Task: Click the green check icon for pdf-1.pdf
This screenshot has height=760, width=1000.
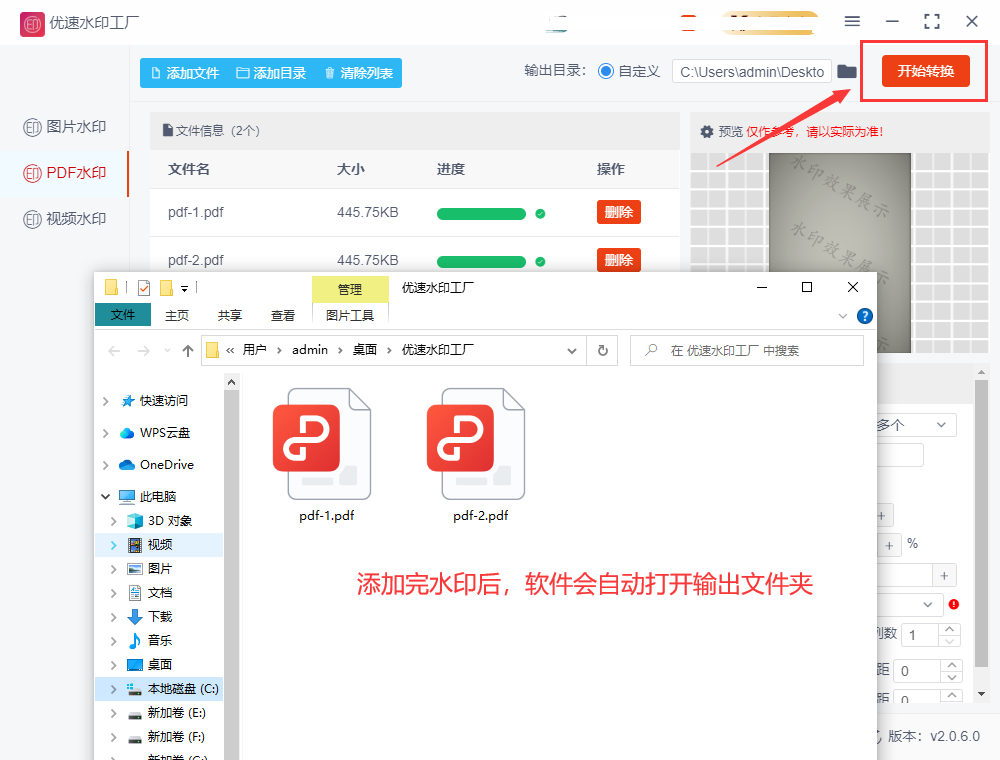Action: (x=540, y=214)
